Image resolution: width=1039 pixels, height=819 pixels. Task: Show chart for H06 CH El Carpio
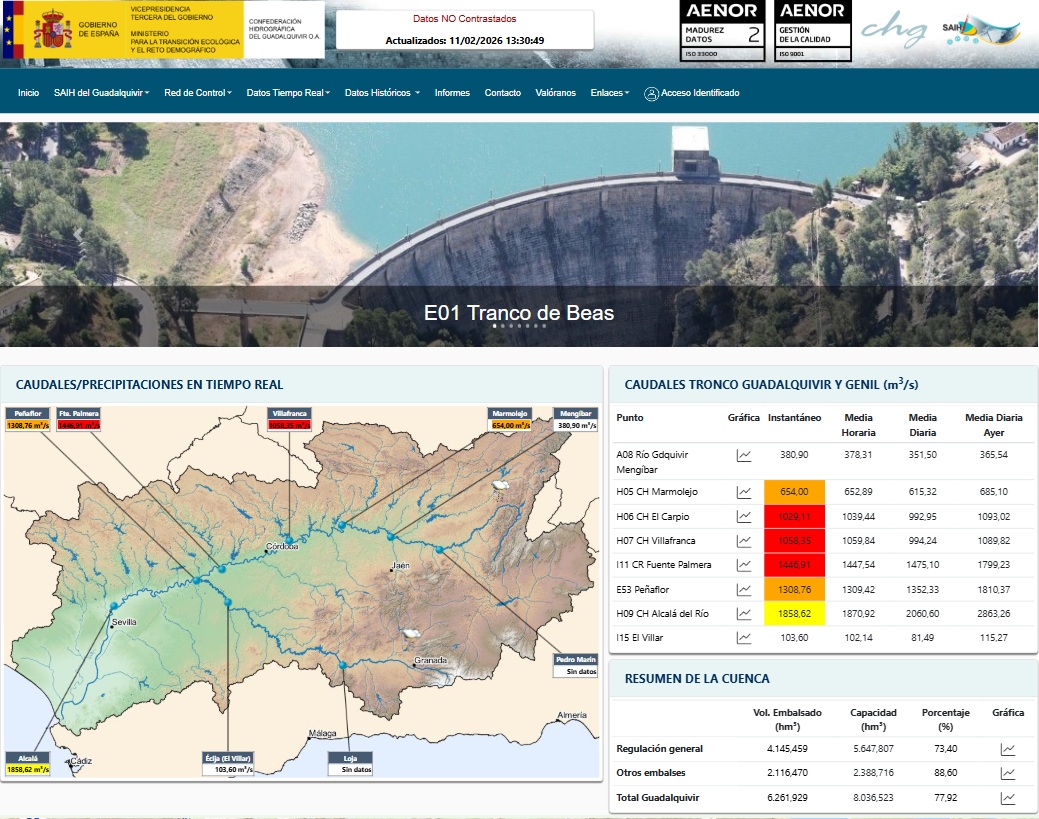(743, 517)
